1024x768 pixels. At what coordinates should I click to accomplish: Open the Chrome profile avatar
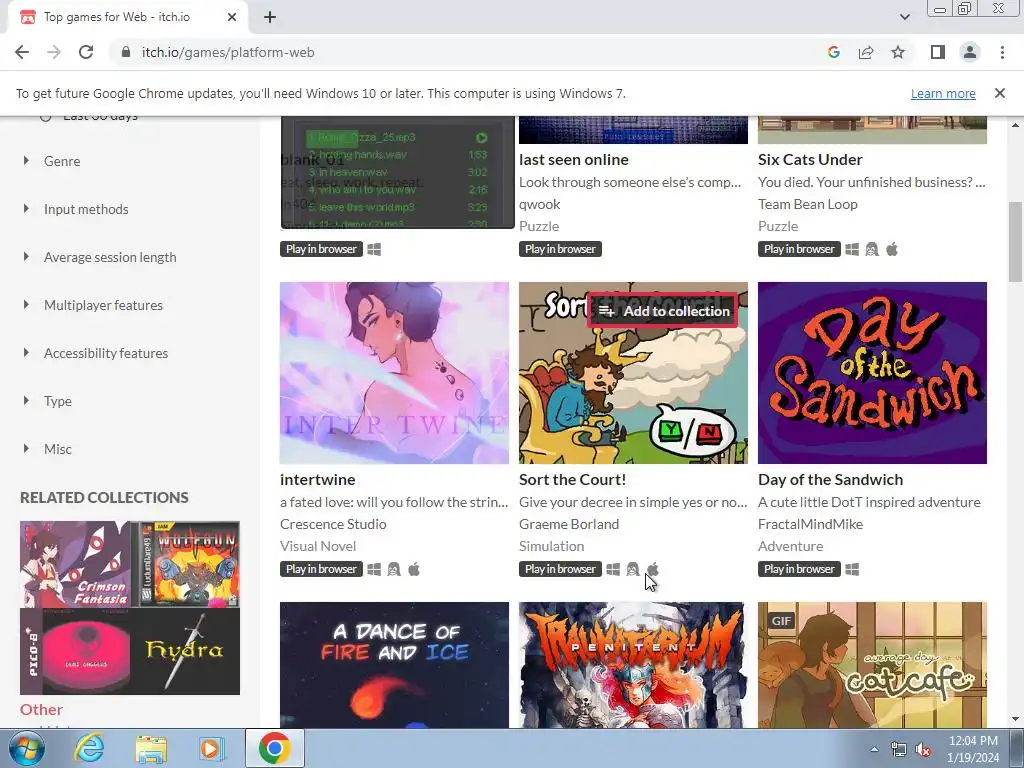pos(970,52)
